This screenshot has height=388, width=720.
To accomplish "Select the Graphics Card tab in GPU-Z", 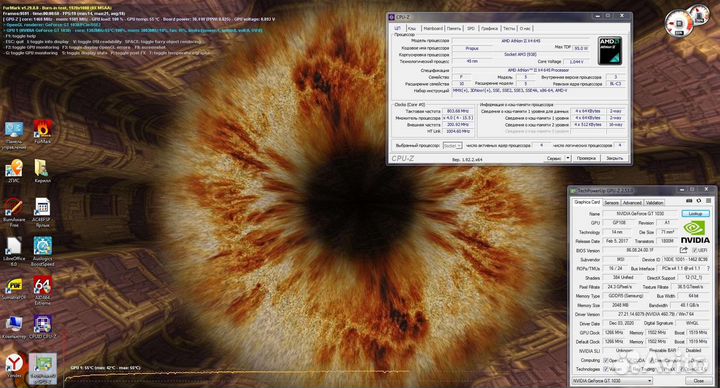I will (x=587, y=202).
